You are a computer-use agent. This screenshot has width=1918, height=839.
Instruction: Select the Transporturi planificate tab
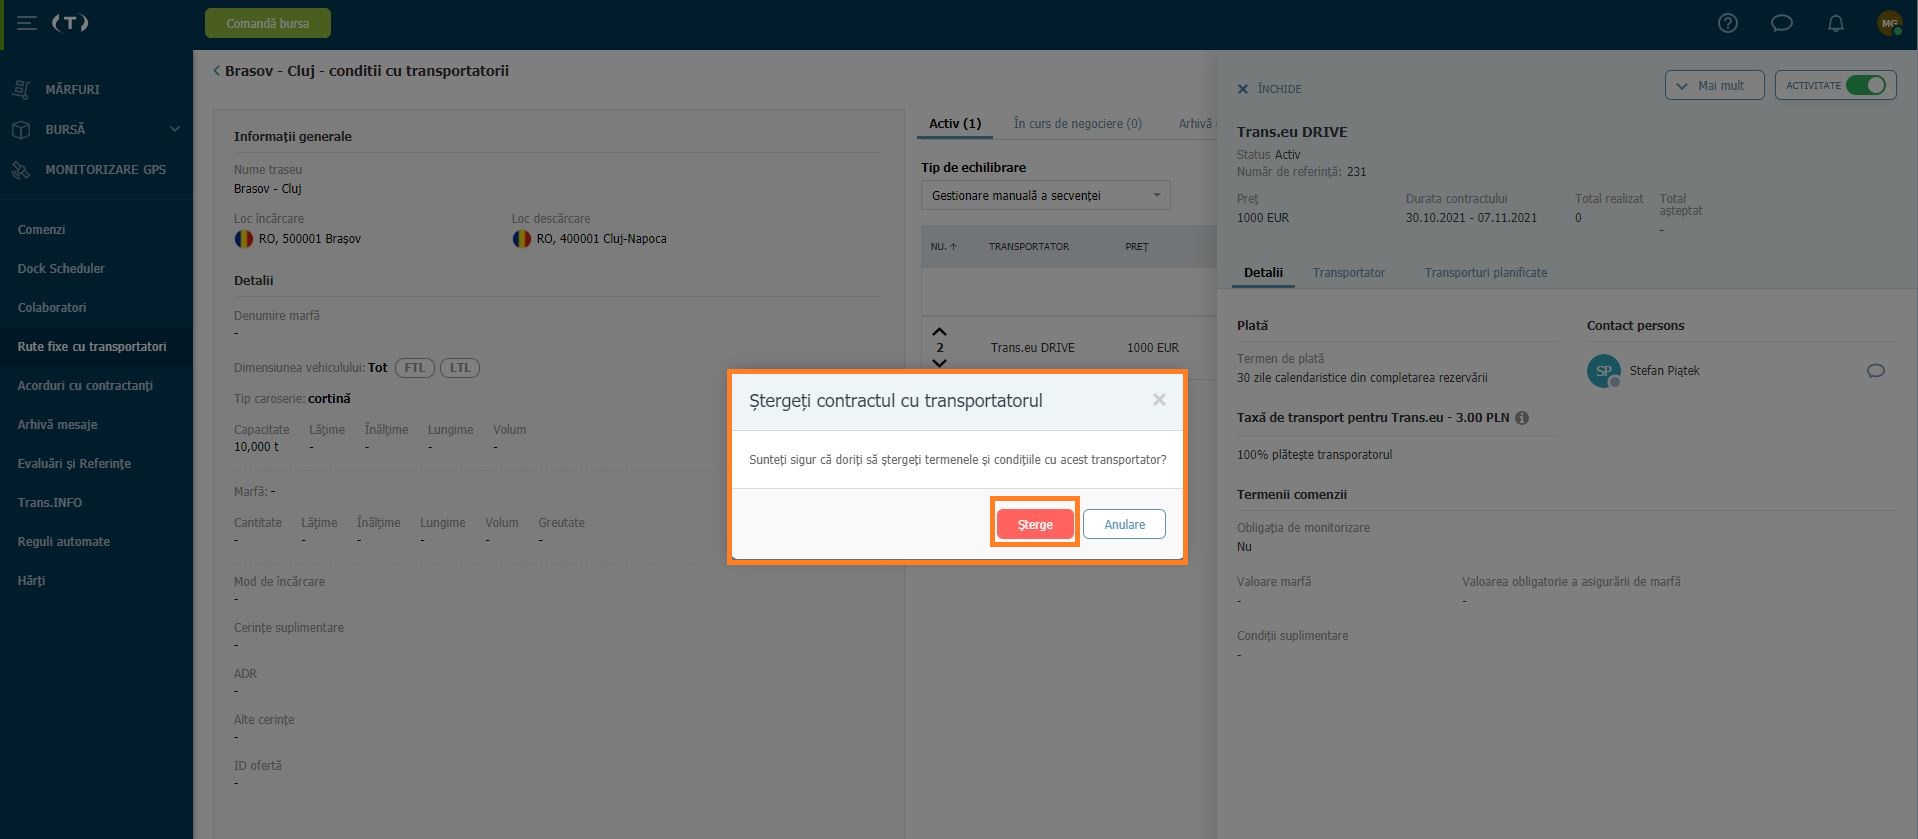1486,272
